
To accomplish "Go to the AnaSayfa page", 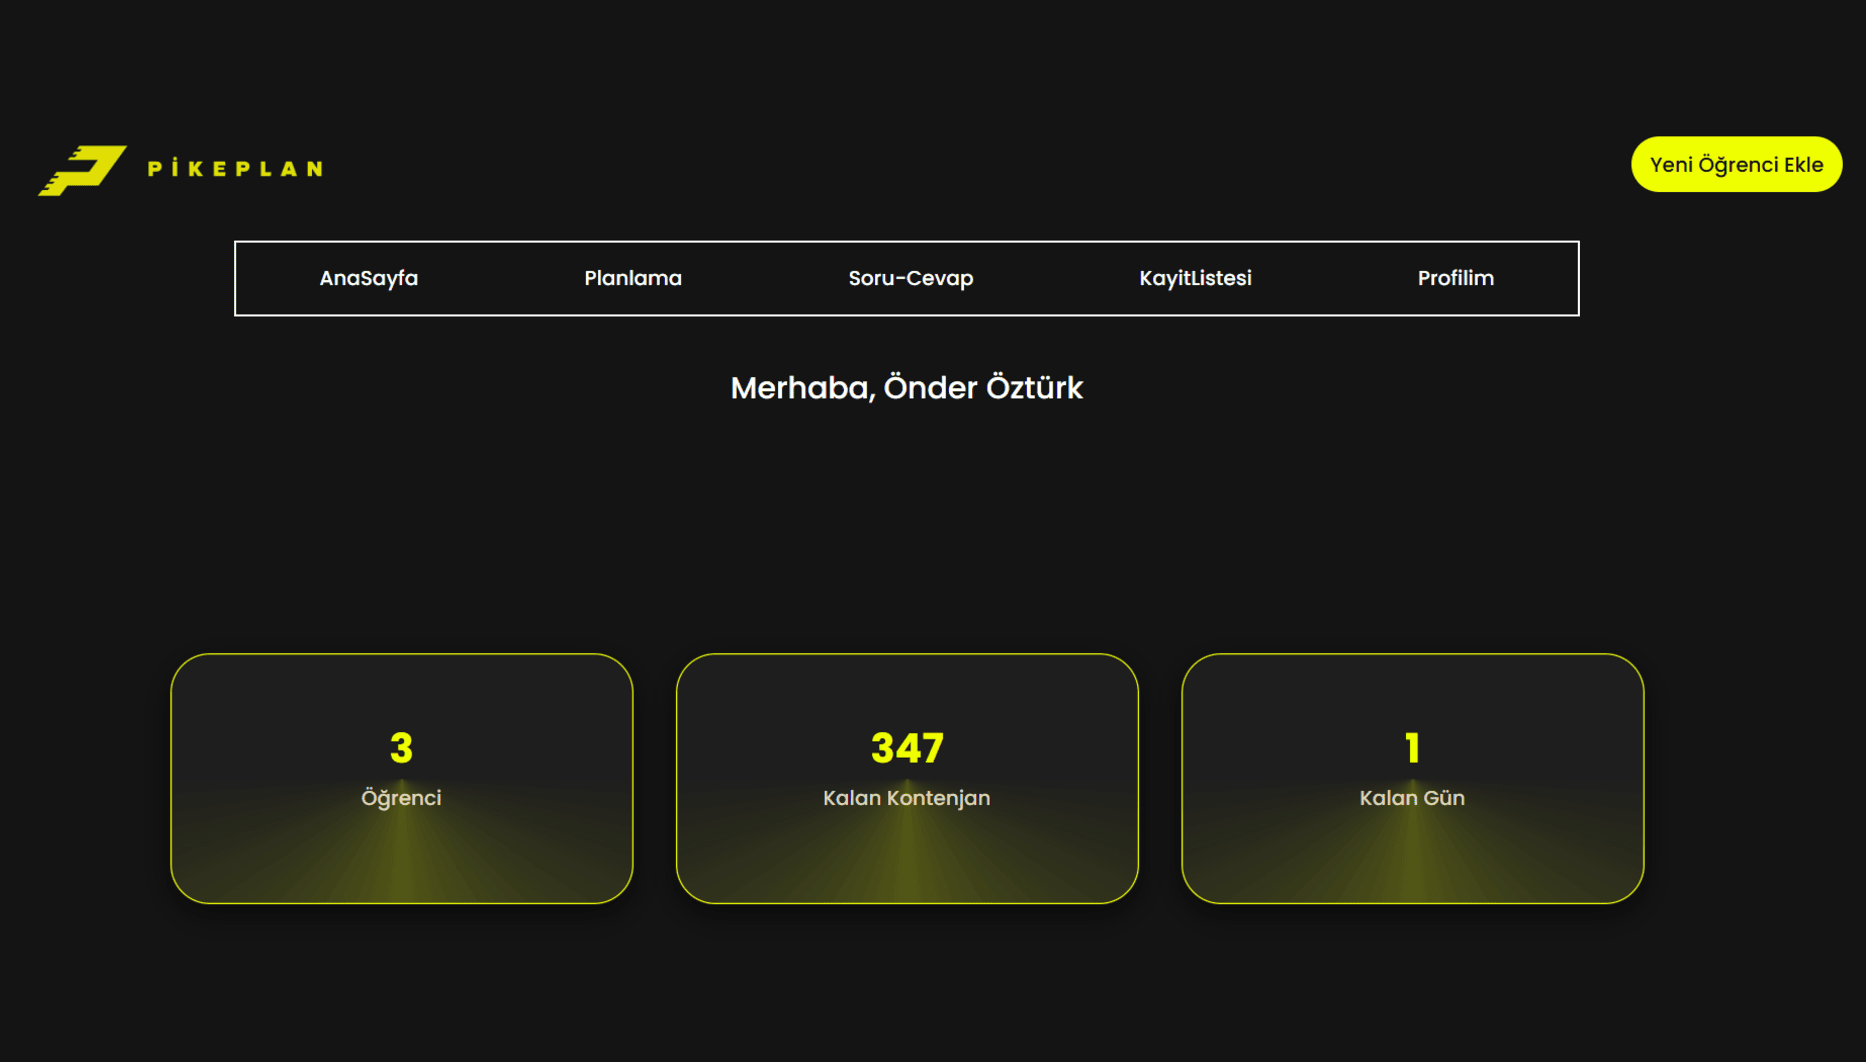I will [x=368, y=278].
